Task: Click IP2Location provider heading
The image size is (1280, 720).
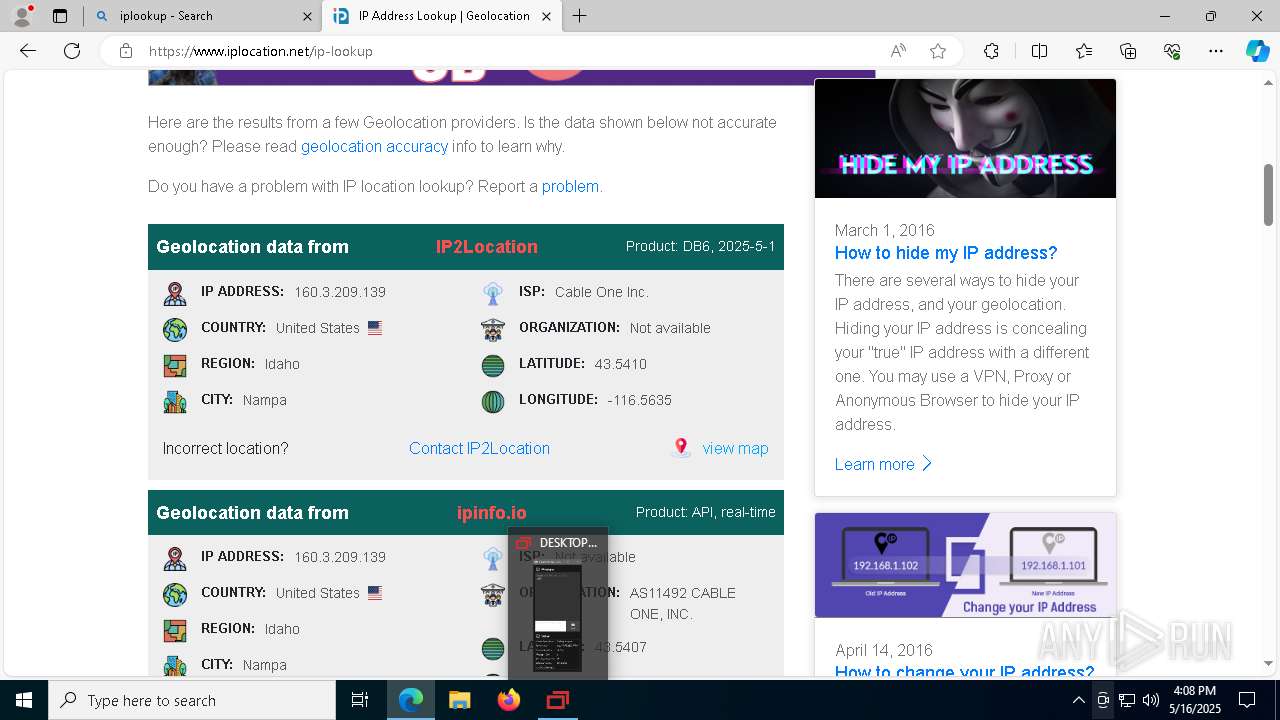Action: click(487, 247)
